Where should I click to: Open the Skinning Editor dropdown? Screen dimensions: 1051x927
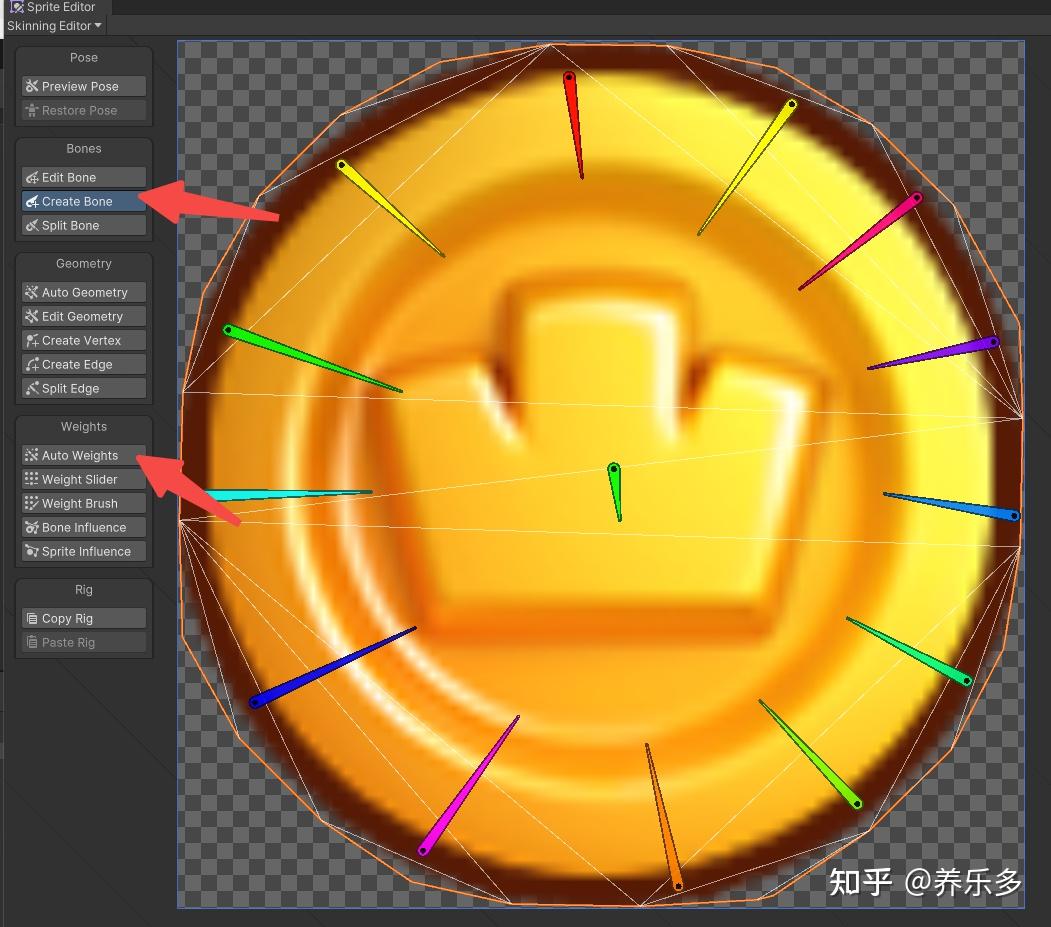click(x=54, y=25)
